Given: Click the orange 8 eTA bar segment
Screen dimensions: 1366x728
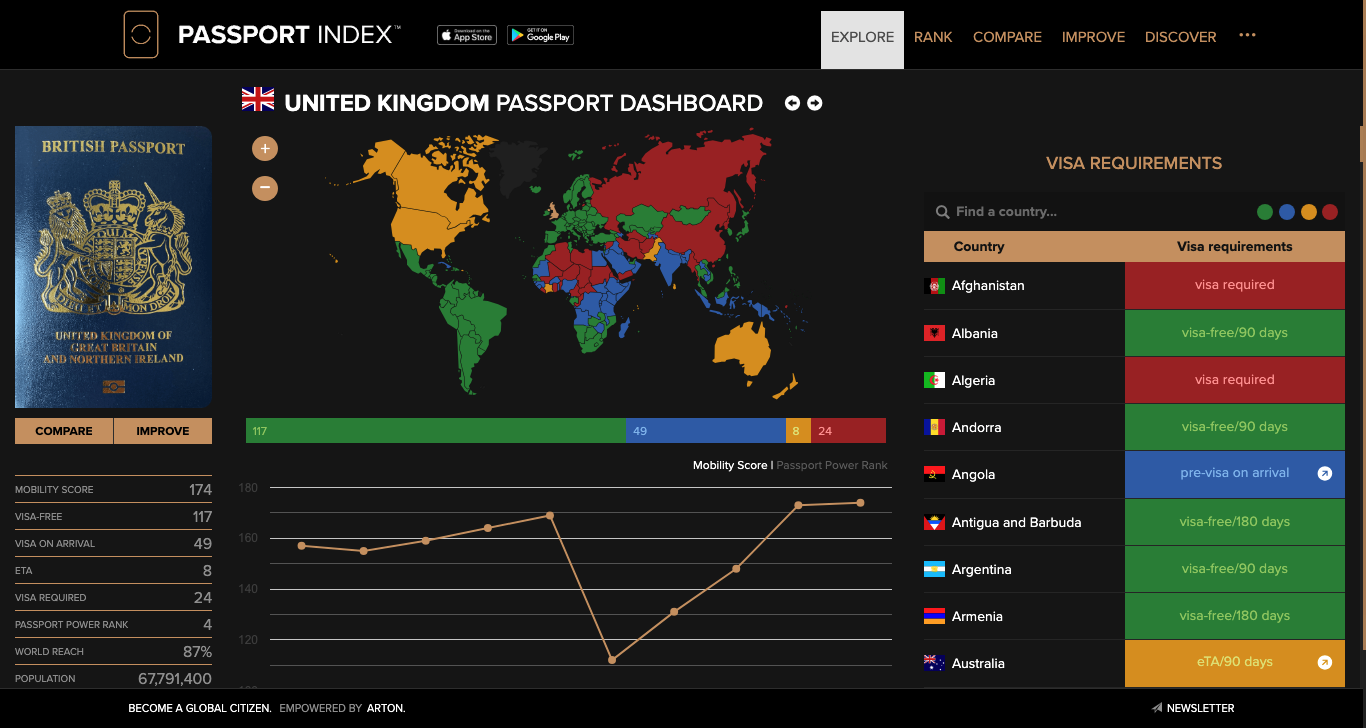Looking at the screenshot, I should (798, 431).
